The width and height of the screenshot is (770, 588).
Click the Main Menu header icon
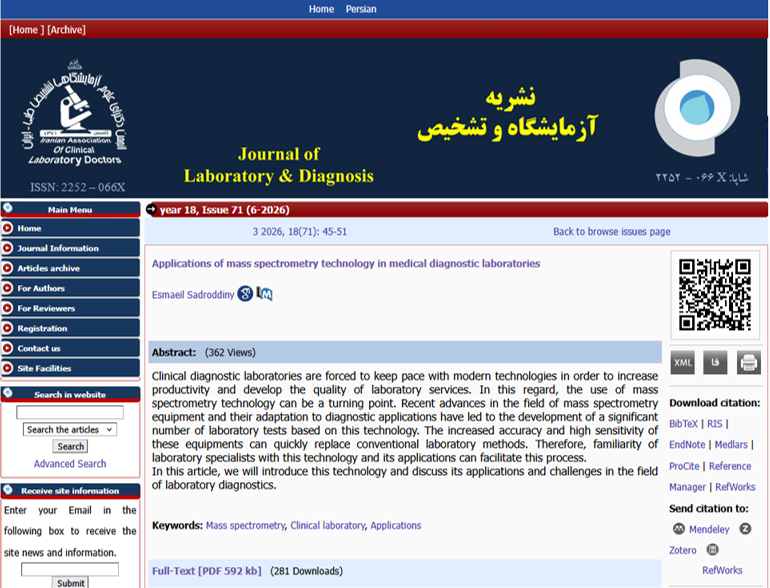click(7, 208)
